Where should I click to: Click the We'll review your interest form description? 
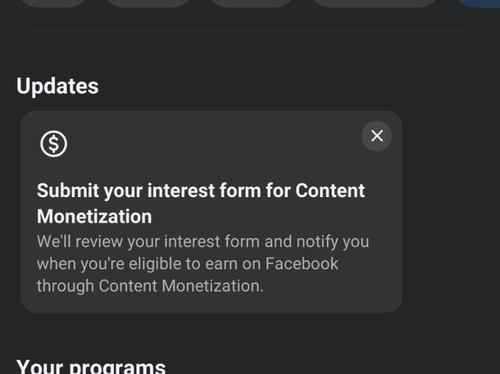(x=203, y=264)
